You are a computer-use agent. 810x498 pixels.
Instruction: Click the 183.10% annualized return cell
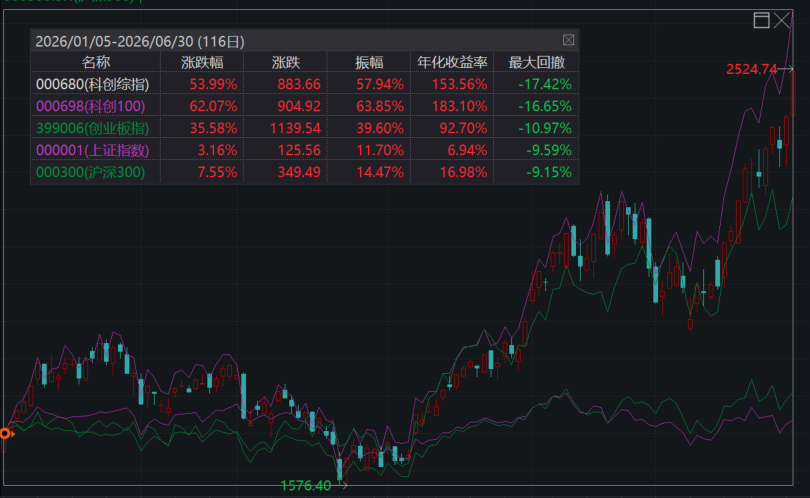click(x=459, y=106)
